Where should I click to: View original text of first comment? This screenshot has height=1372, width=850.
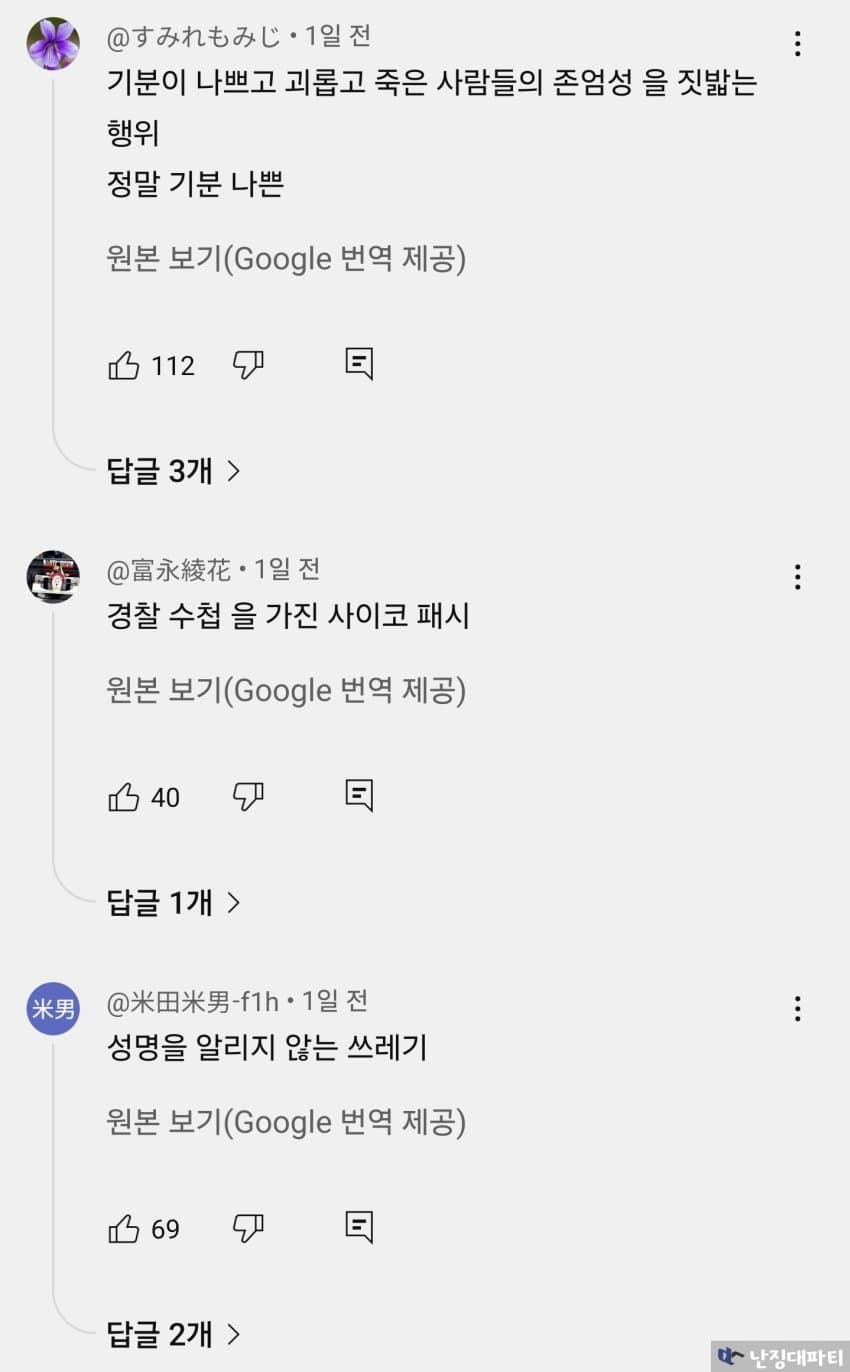tap(286, 259)
